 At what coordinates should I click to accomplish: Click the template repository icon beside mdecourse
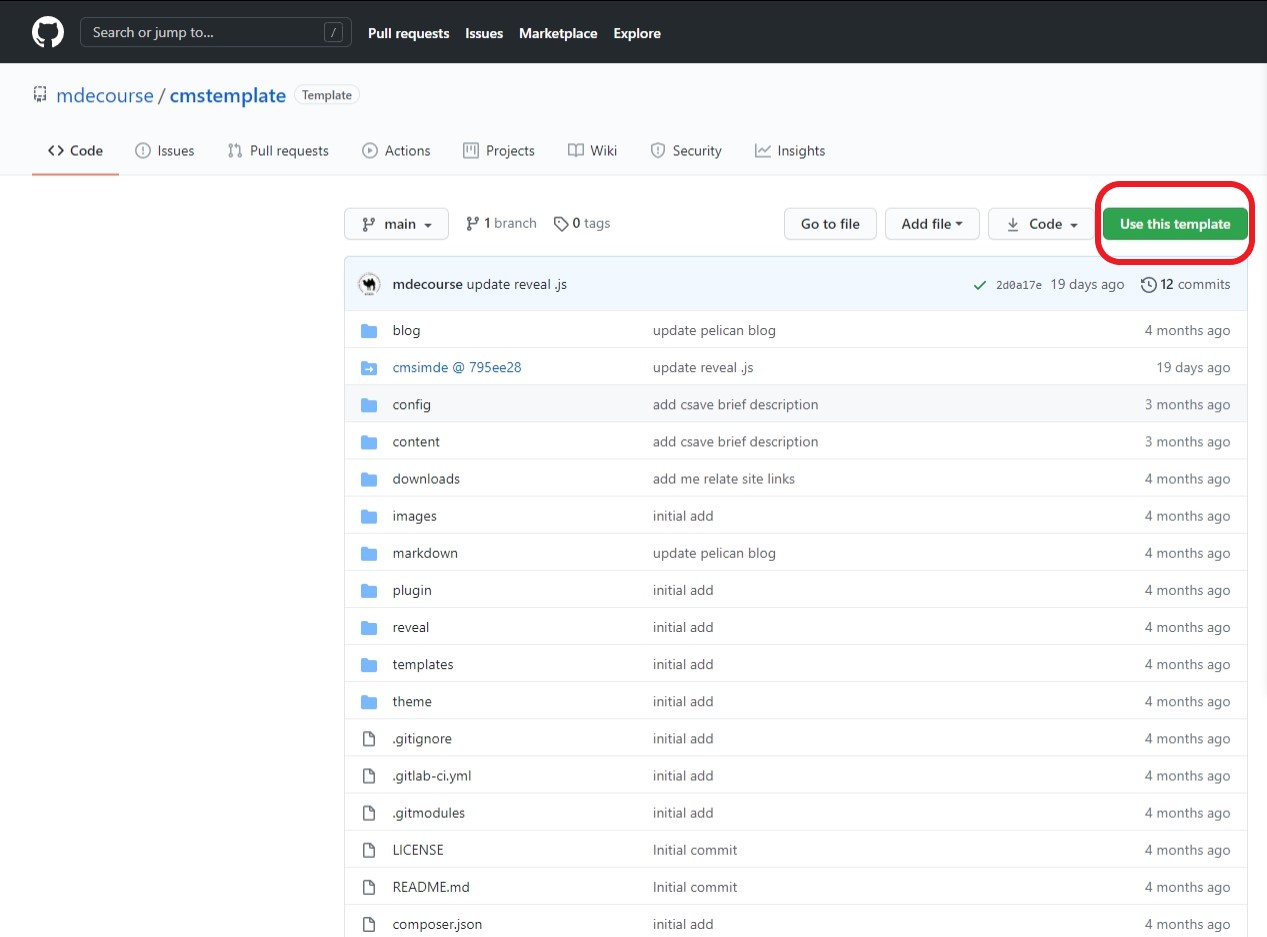40,95
